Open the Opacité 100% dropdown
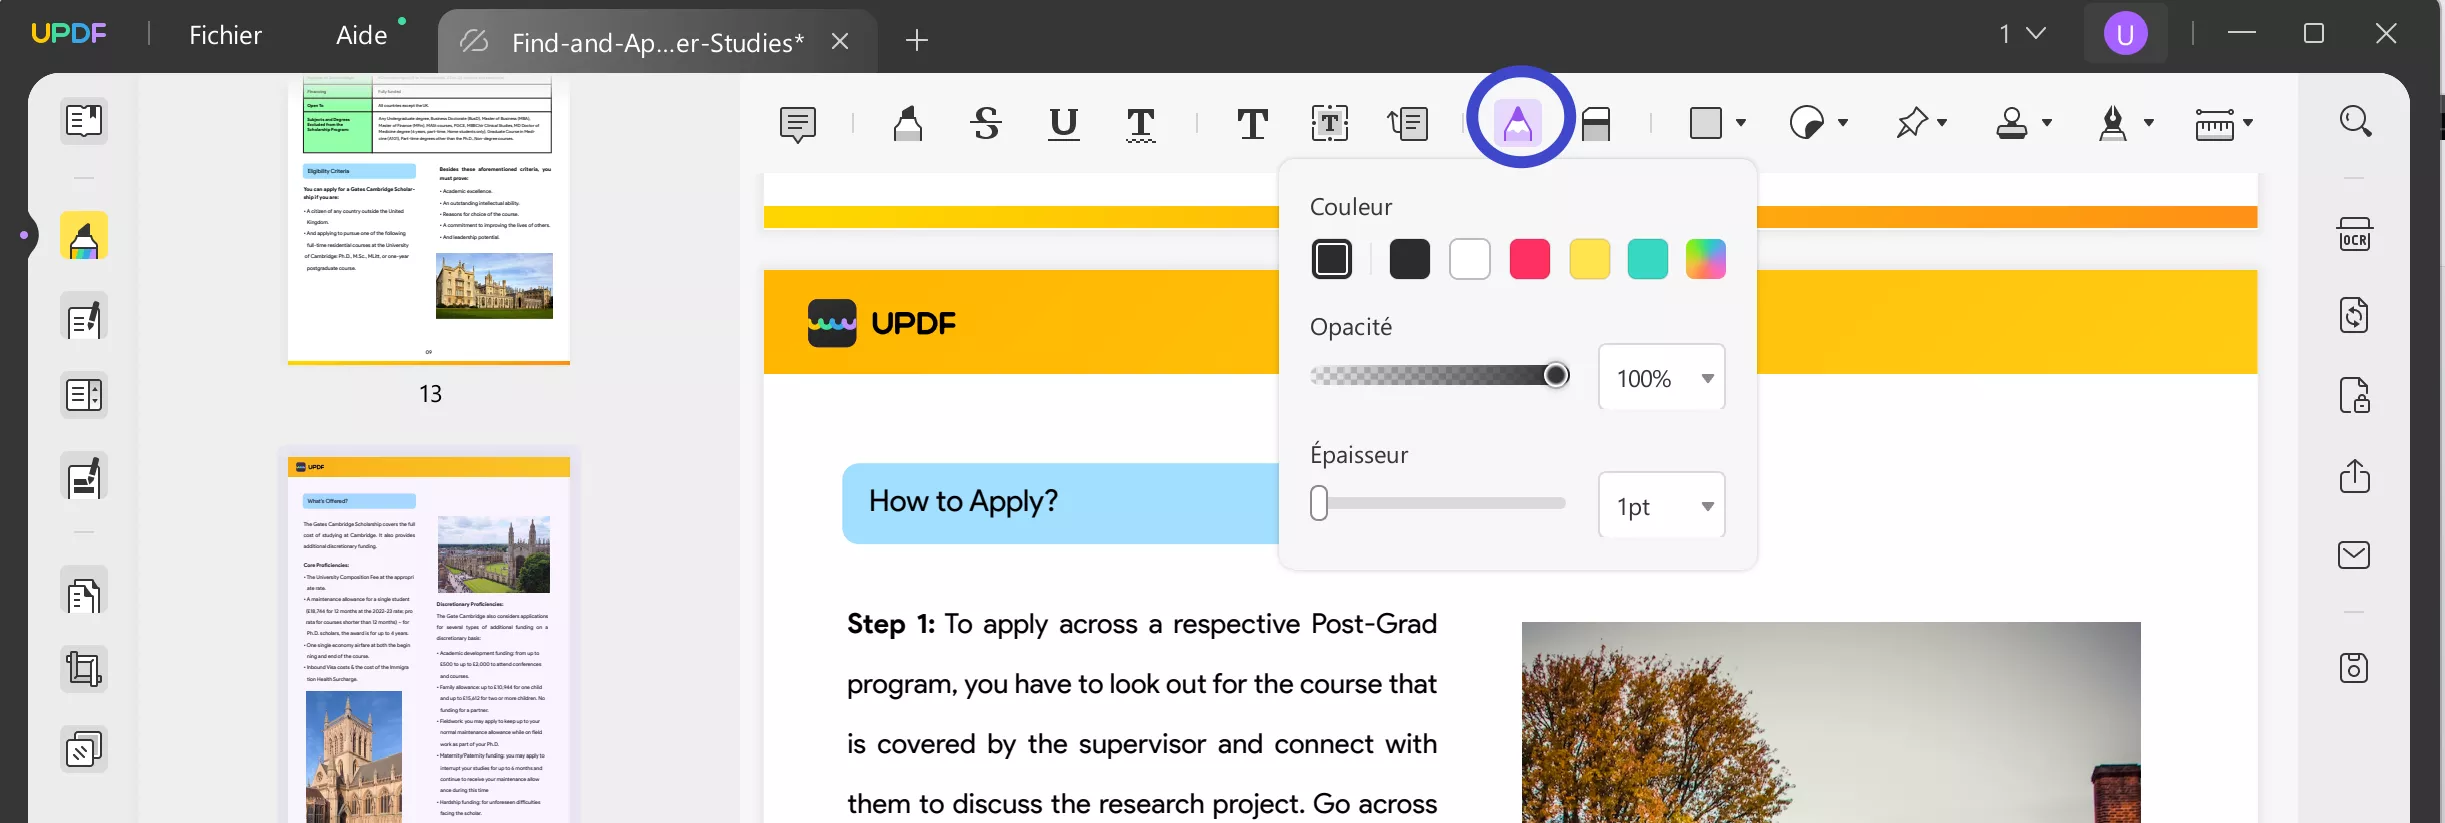 1662,378
